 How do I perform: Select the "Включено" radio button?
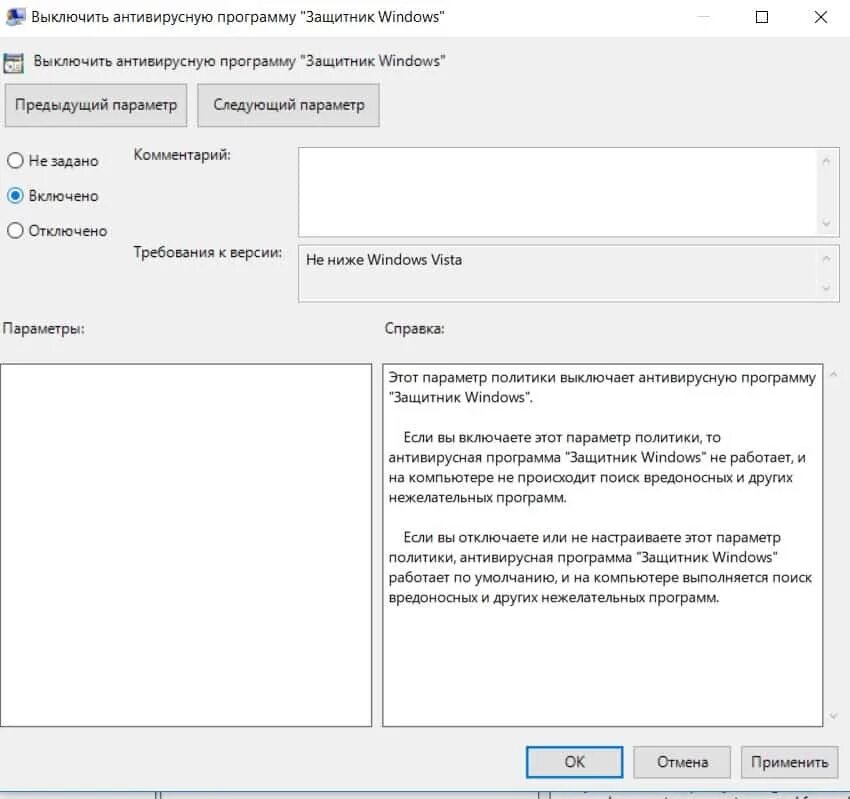coord(15,196)
